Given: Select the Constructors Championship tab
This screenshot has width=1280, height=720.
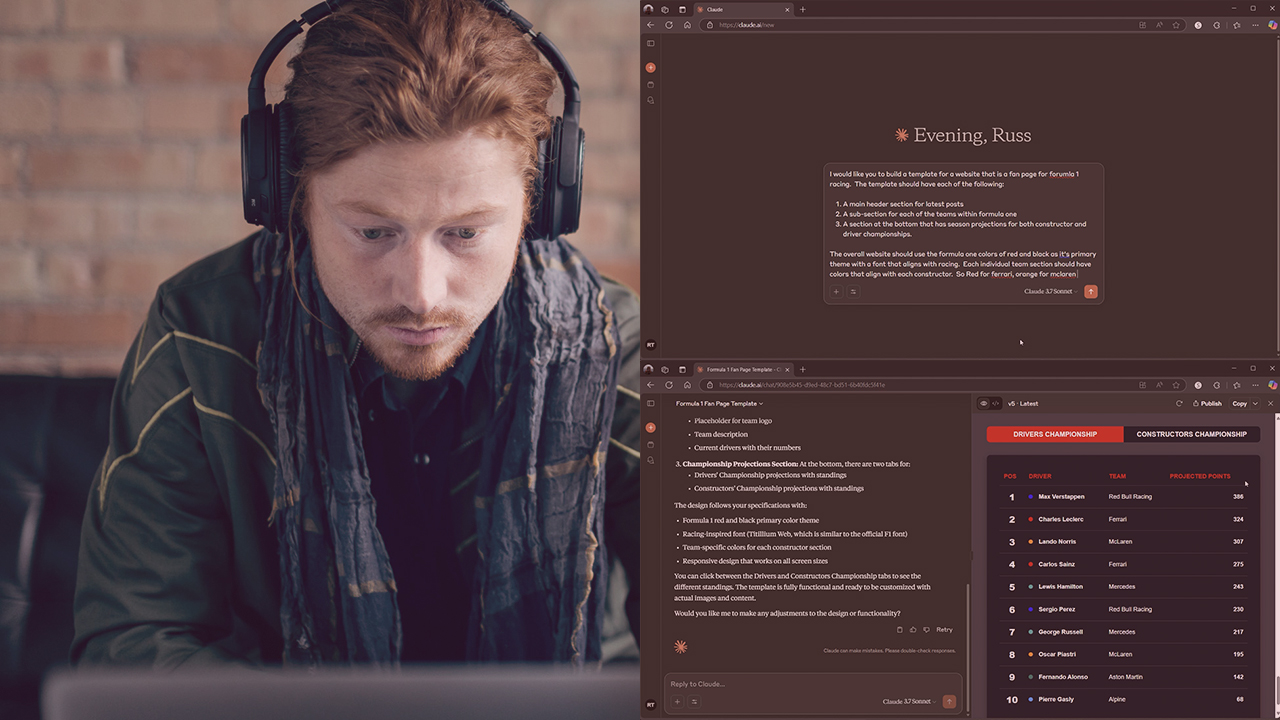Looking at the screenshot, I should (1191, 434).
